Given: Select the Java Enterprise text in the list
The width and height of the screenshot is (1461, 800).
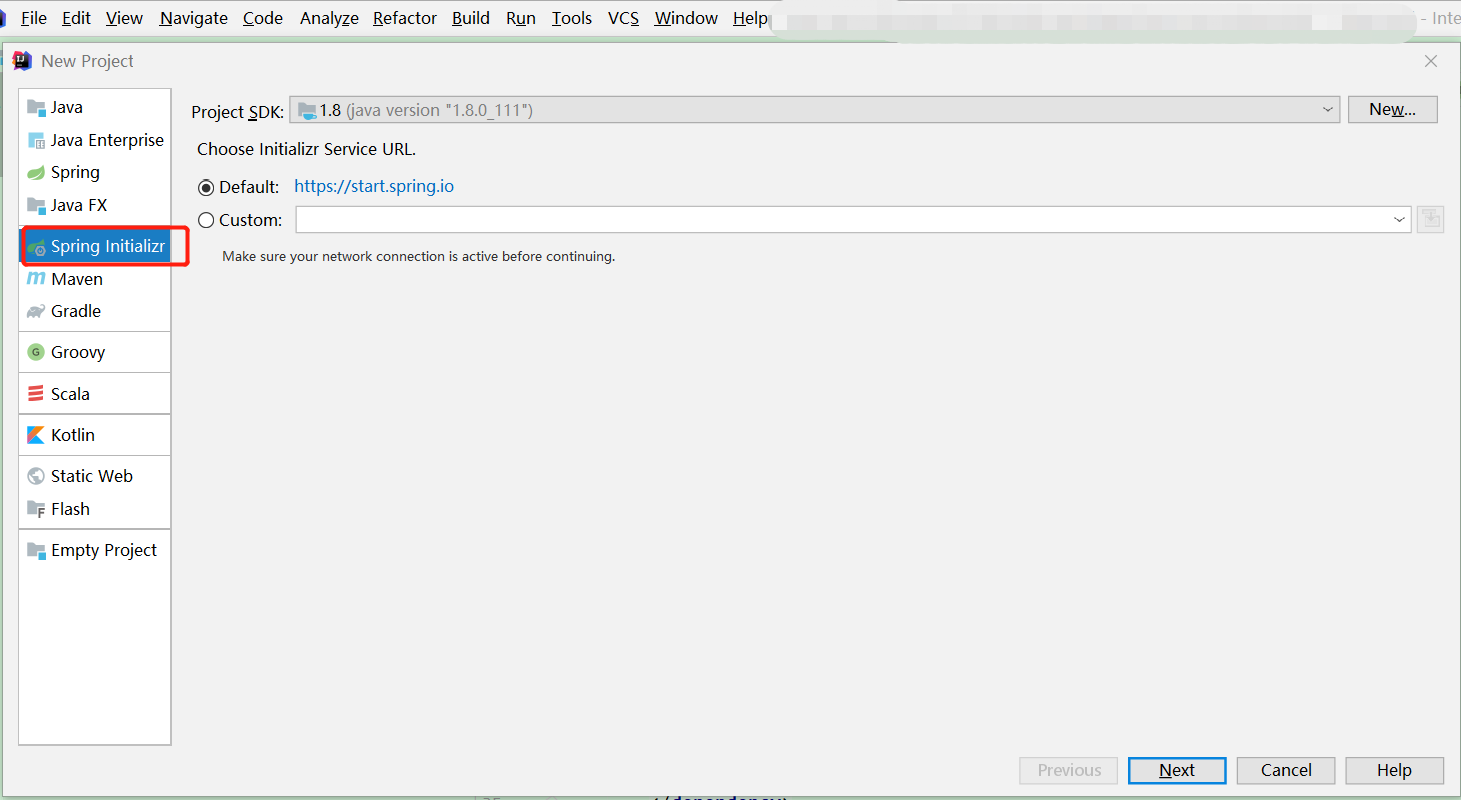Looking at the screenshot, I should (x=107, y=140).
